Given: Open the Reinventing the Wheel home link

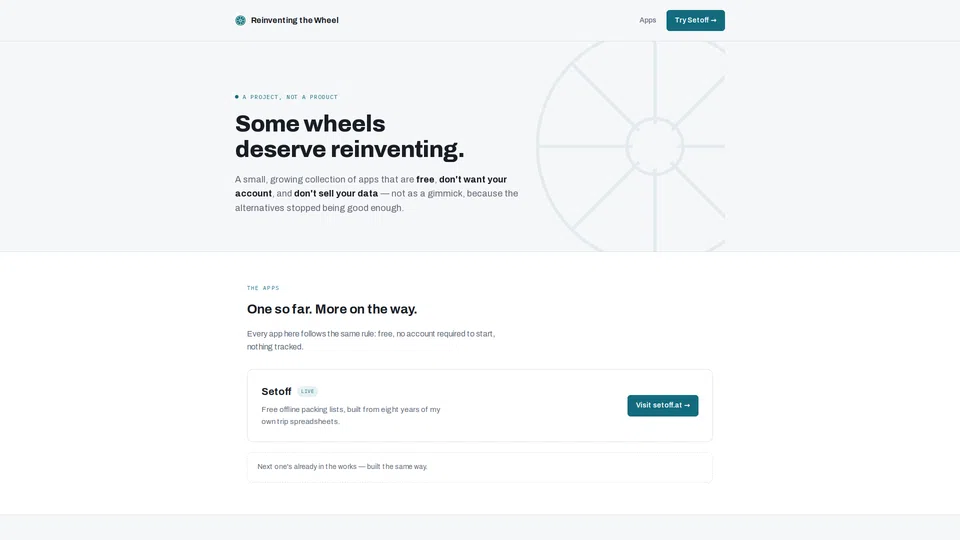Looking at the screenshot, I should point(287,20).
